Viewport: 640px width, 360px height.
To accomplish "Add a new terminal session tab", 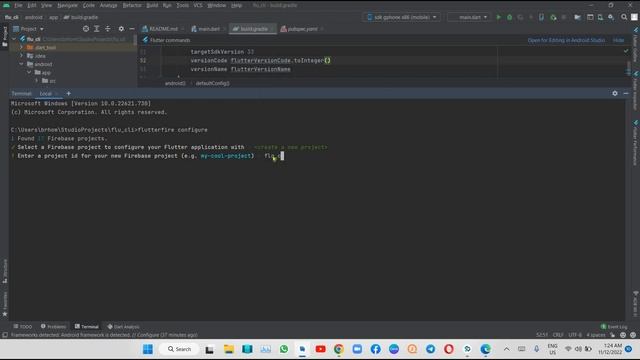I will 69,93.
